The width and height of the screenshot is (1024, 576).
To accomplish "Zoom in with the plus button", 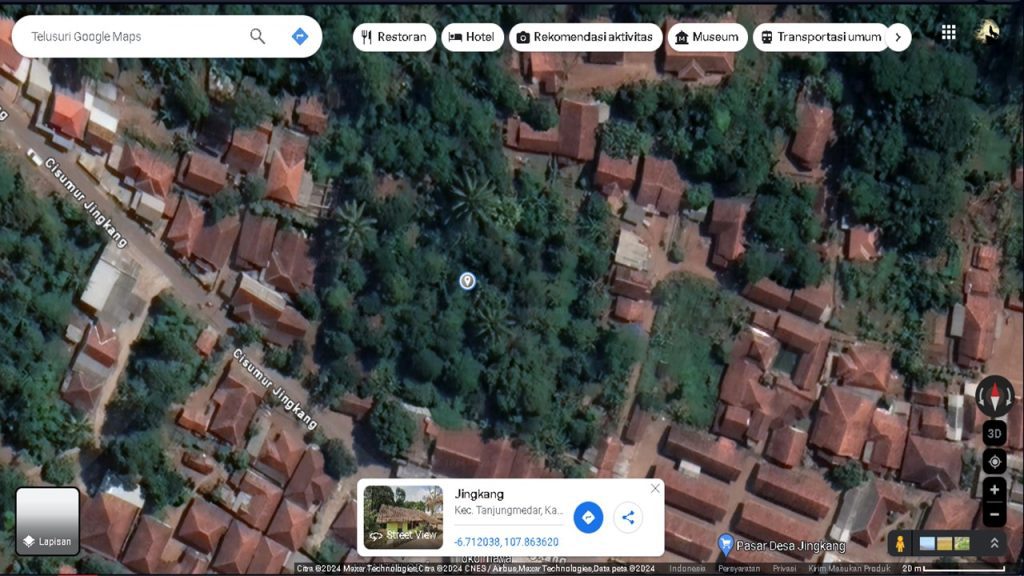I will coord(994,490).
